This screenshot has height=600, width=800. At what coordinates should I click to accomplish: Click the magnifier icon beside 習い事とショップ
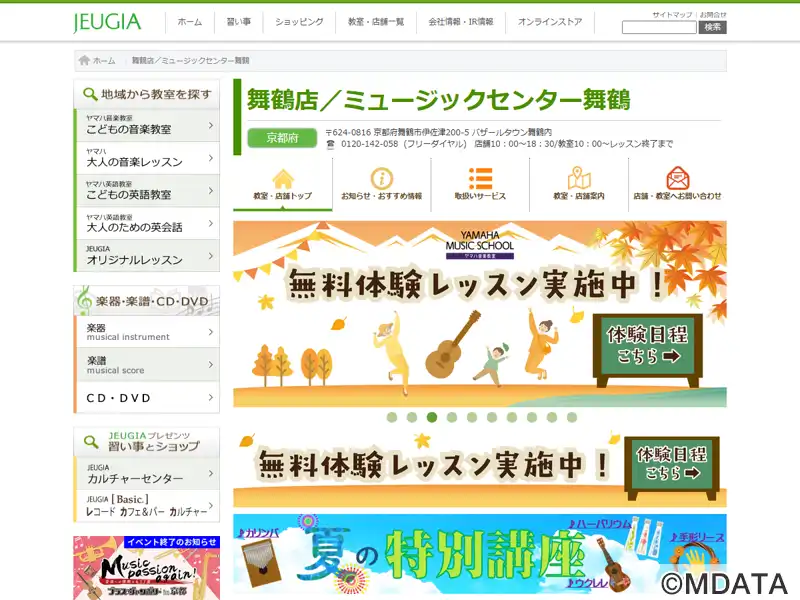tap(91, 442)
